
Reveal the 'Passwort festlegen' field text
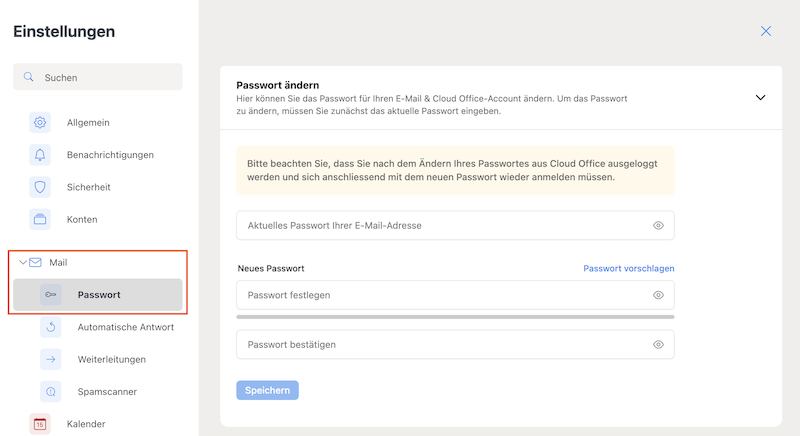pos(658,295)
